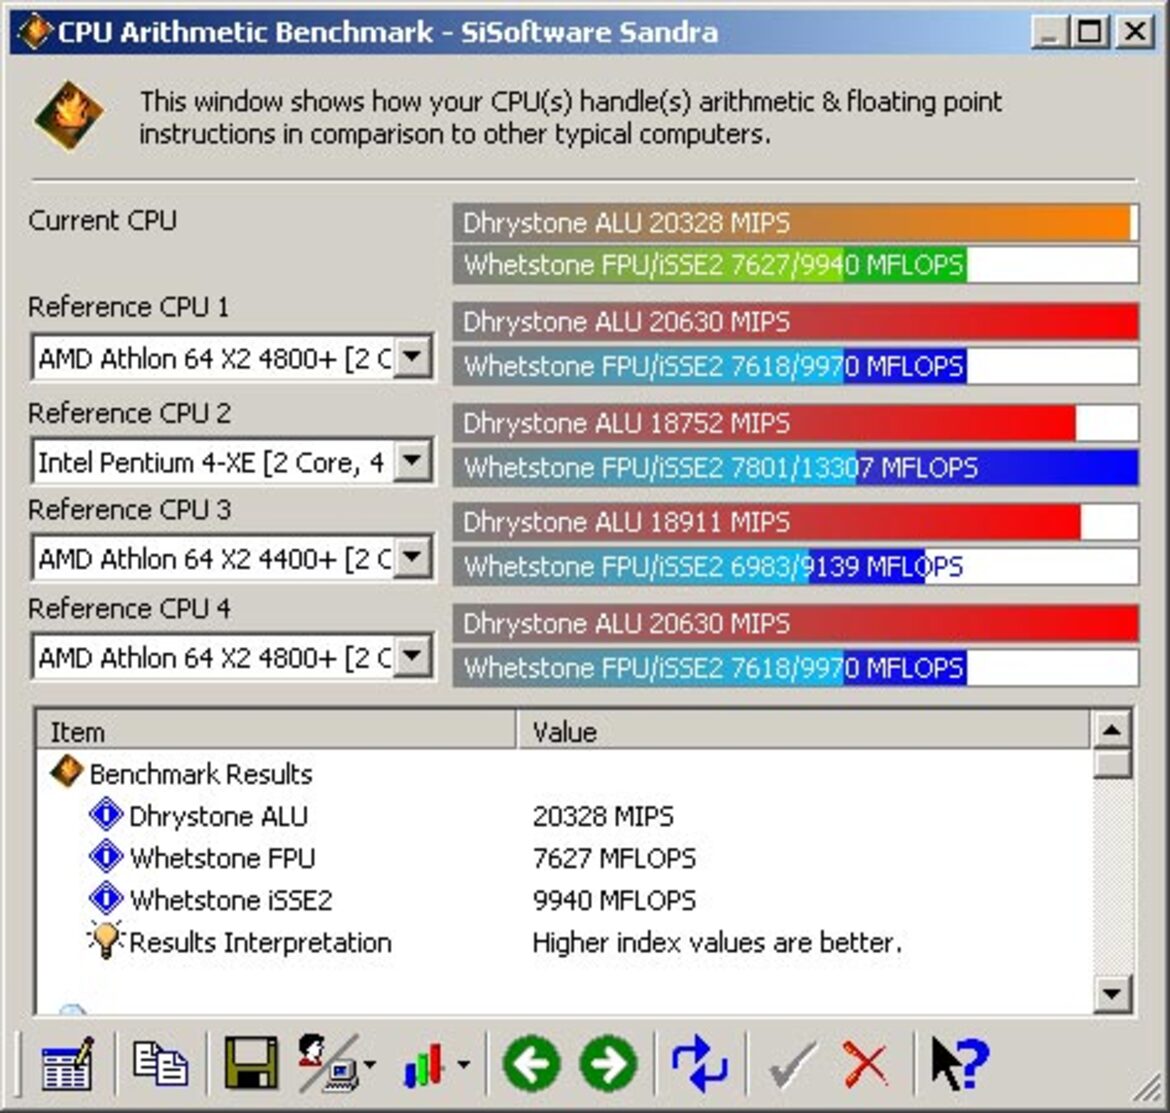Click Current CPU Whetstone 7627/9940 bar
This screenshot has width=1170, height=1113.
click(795, 265)
